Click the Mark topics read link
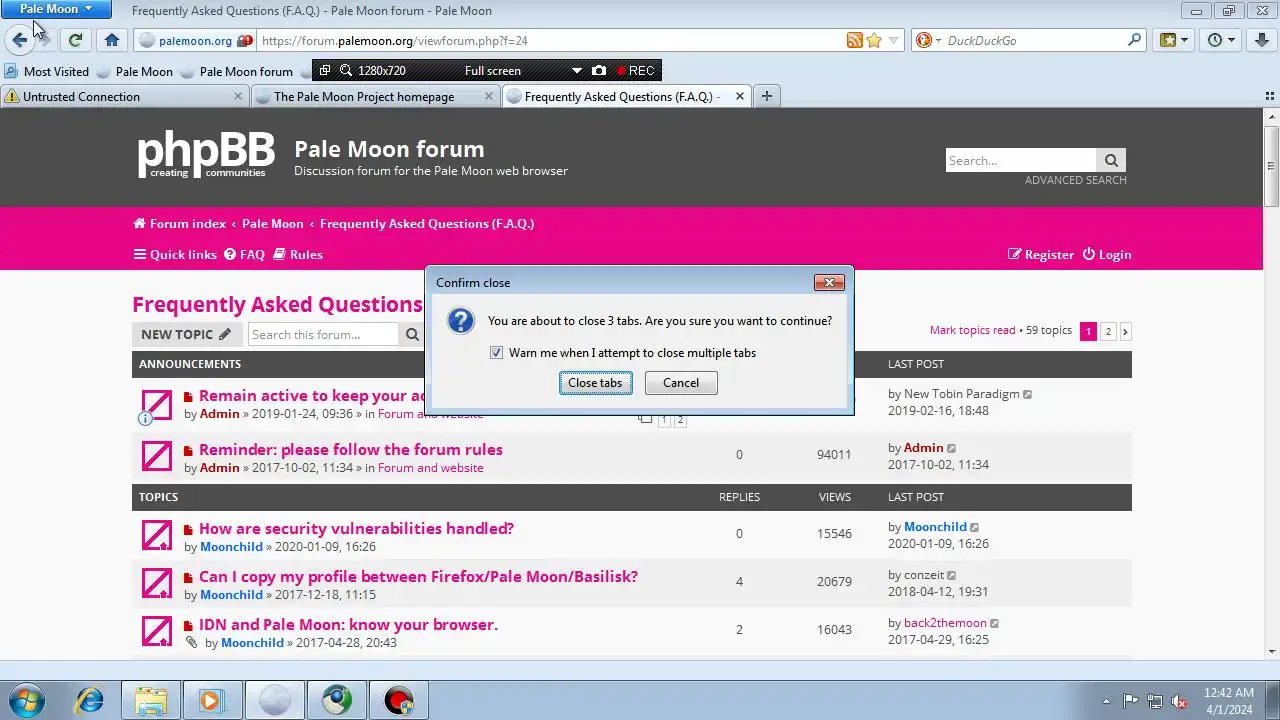 [972, 330]
